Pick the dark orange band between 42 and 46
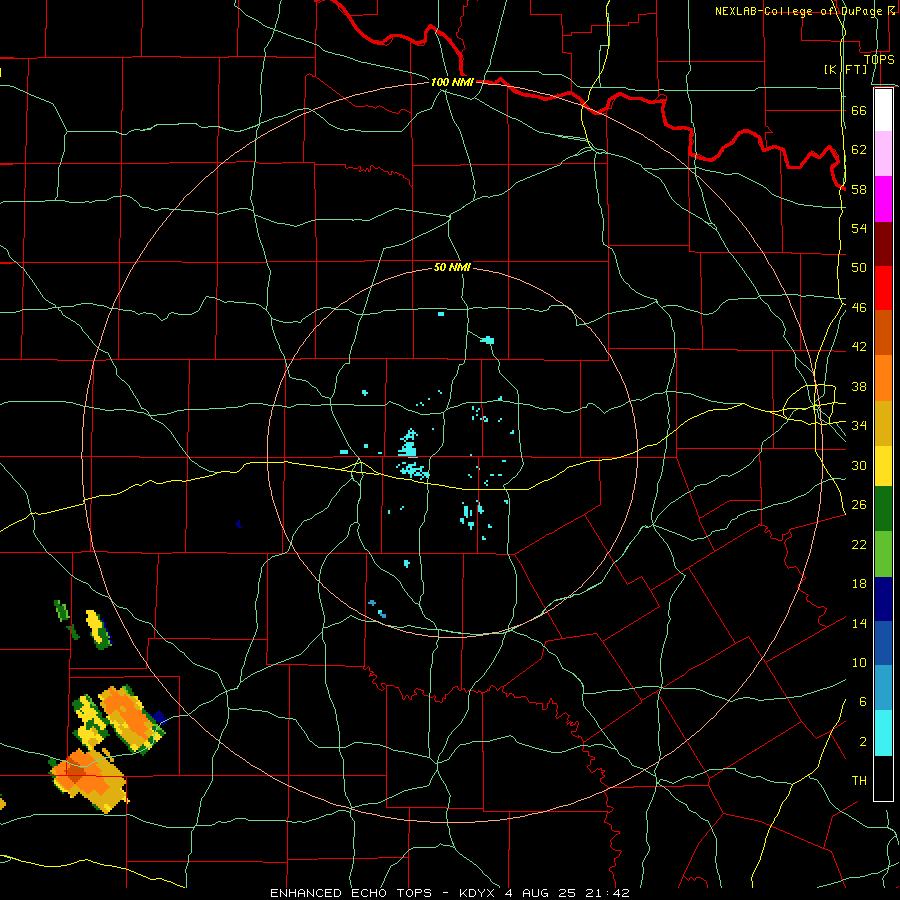The image size is (900, 900). click(x=883, y=333)
